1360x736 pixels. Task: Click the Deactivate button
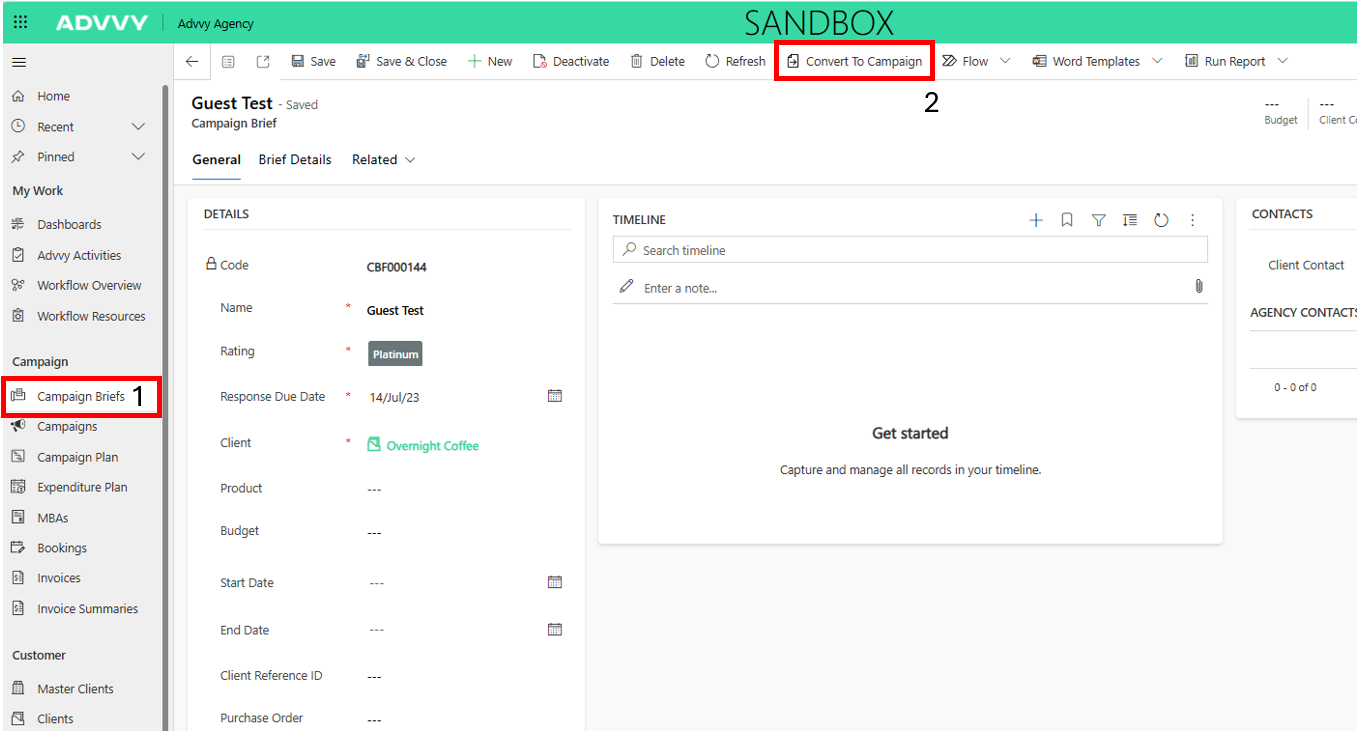(x=570, y=61)
